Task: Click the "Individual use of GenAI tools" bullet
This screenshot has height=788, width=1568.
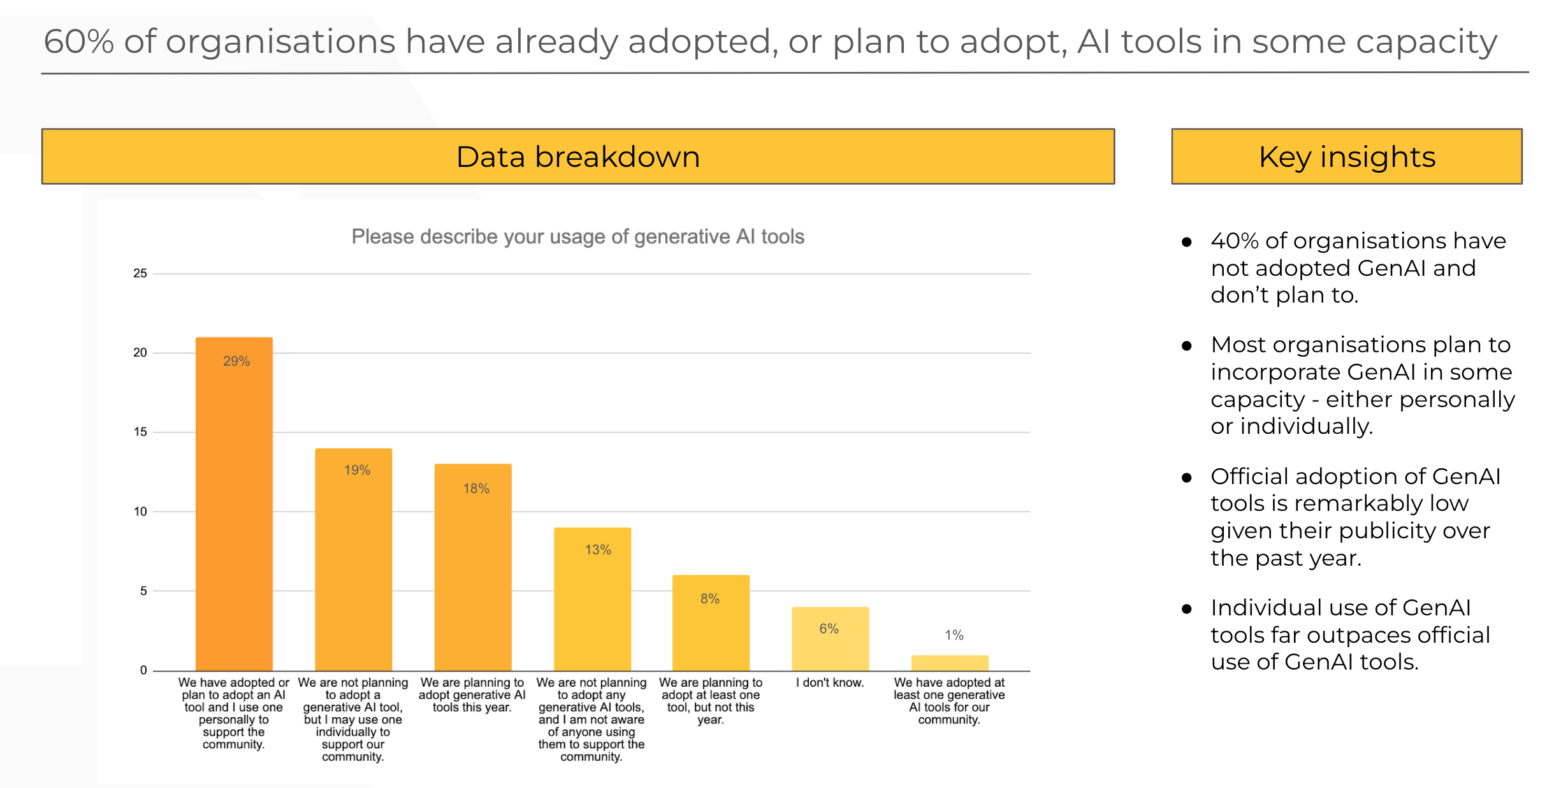Action: click(x=1350, y=635)
